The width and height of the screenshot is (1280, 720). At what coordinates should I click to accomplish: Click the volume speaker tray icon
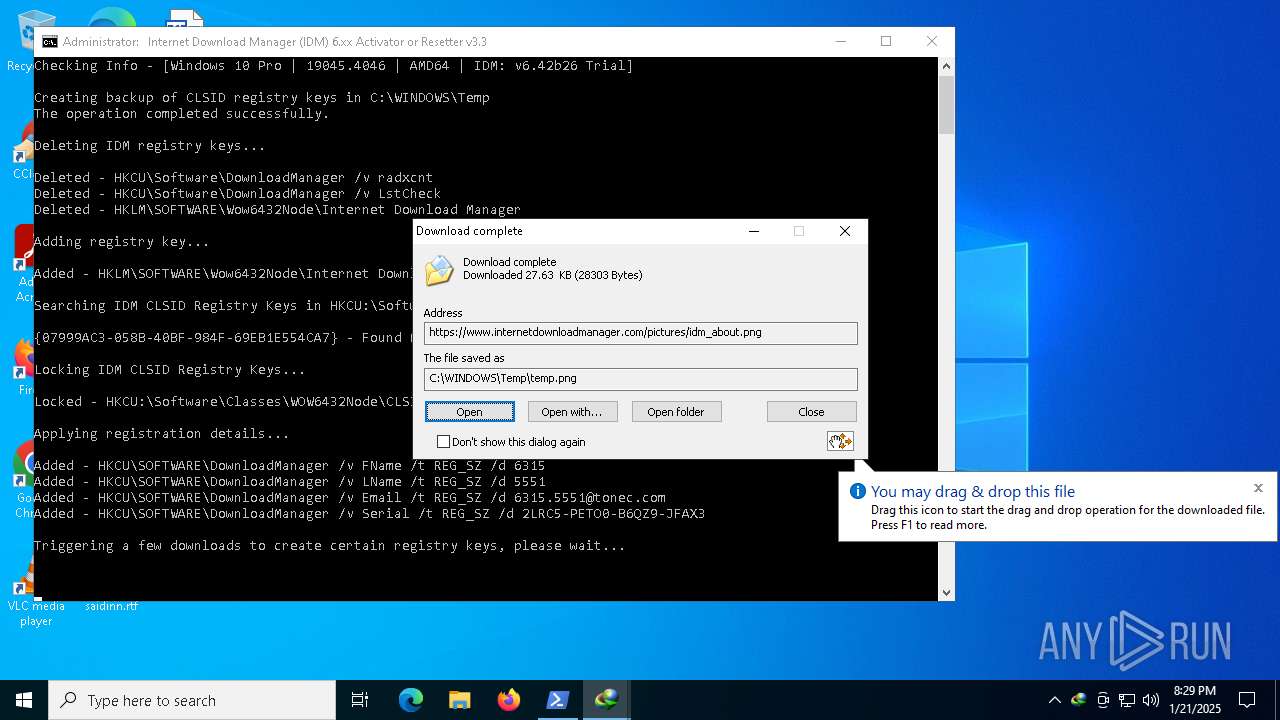tap(1151, 700)
